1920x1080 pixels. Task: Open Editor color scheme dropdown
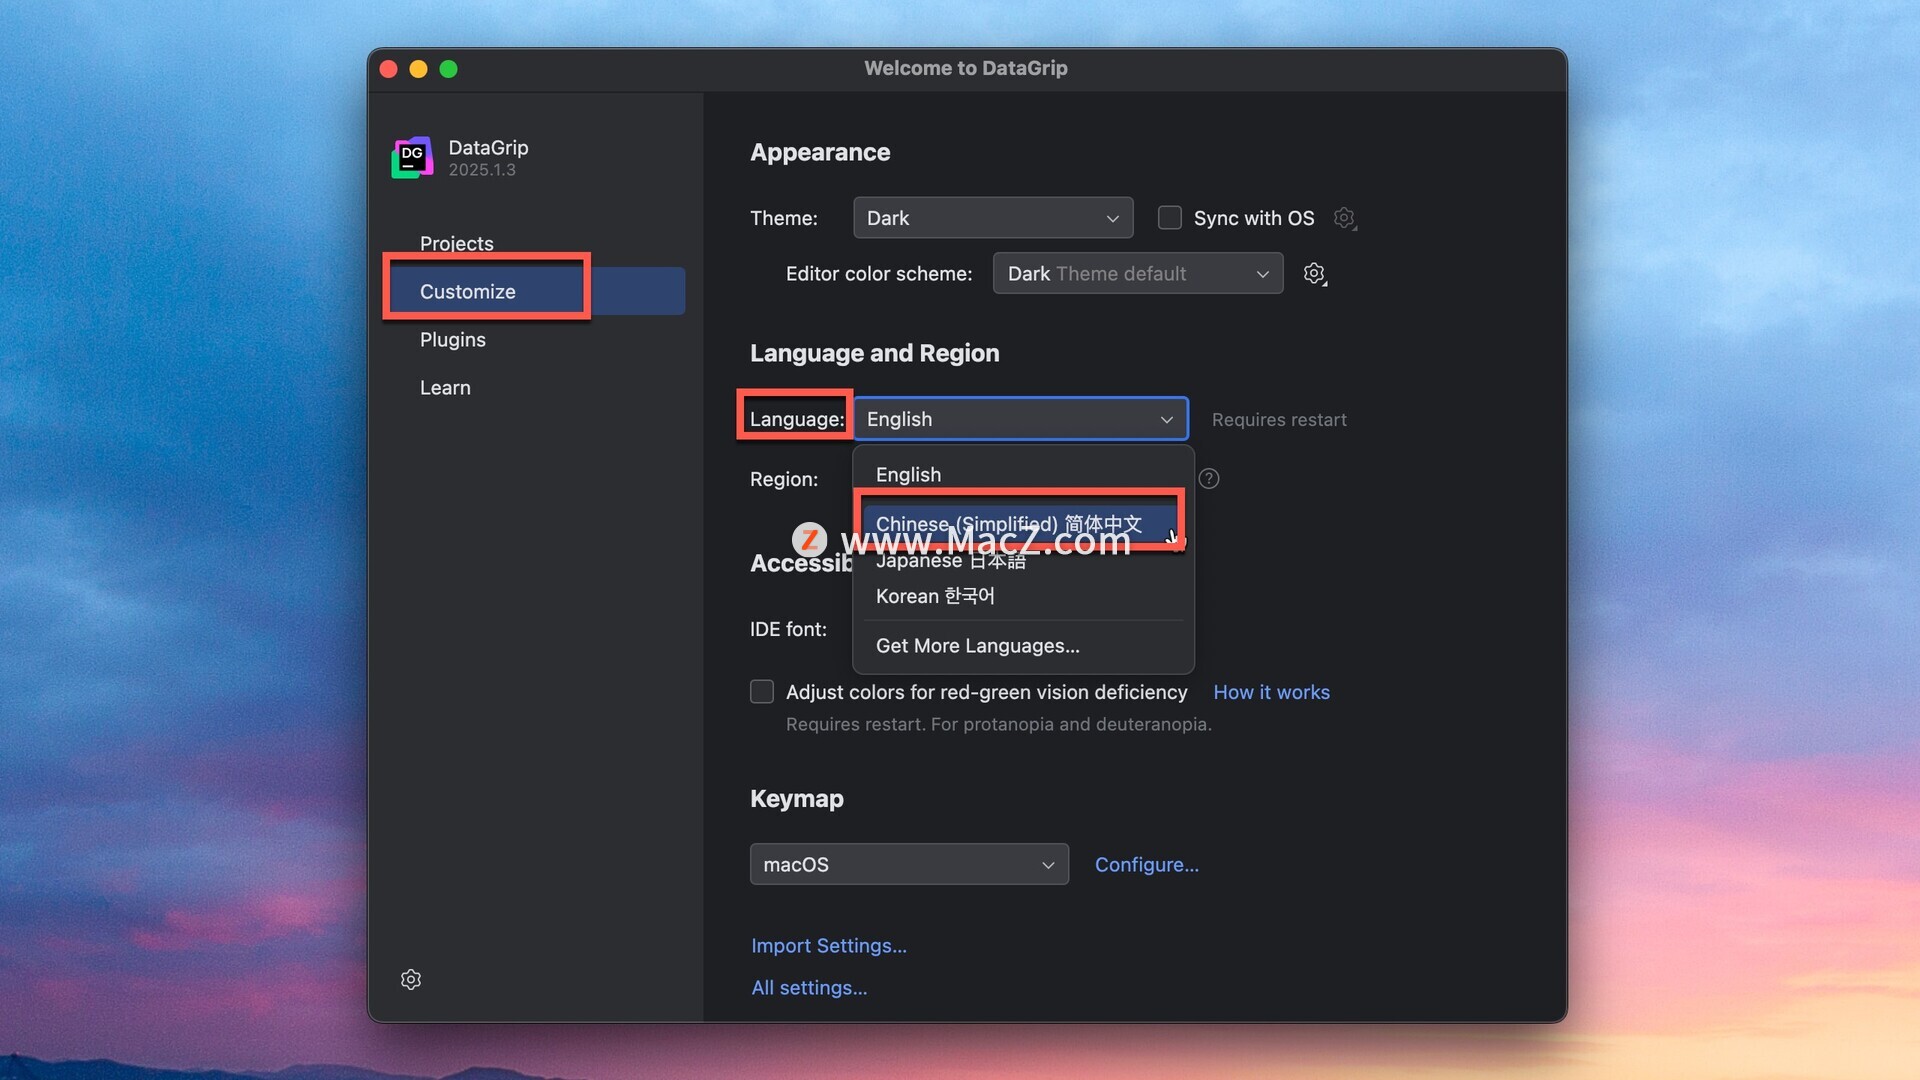click(x=1138, y=274)
